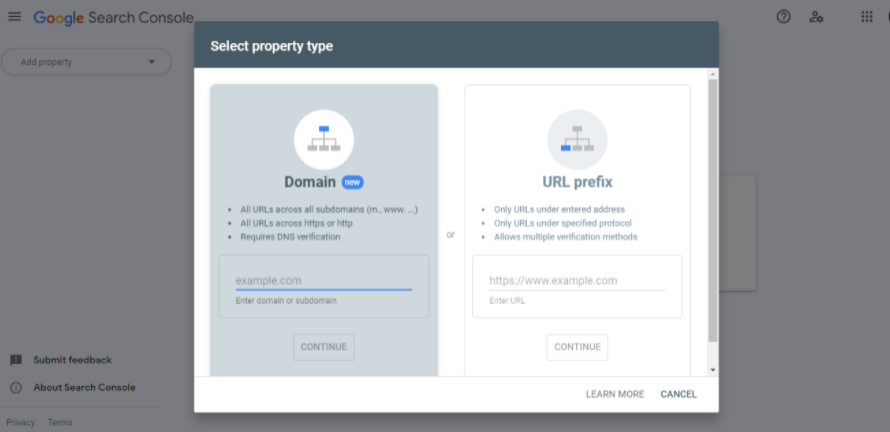
Task: Click the LEARN MORE button
Action: coord(615,394)
